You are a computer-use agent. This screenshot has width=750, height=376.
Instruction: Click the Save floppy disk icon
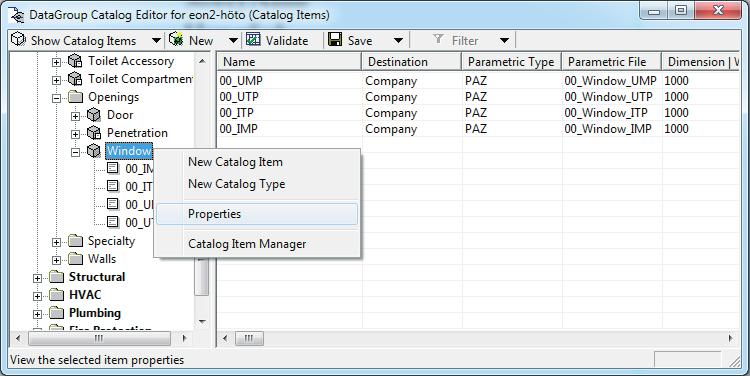click(x=335, y=40)
